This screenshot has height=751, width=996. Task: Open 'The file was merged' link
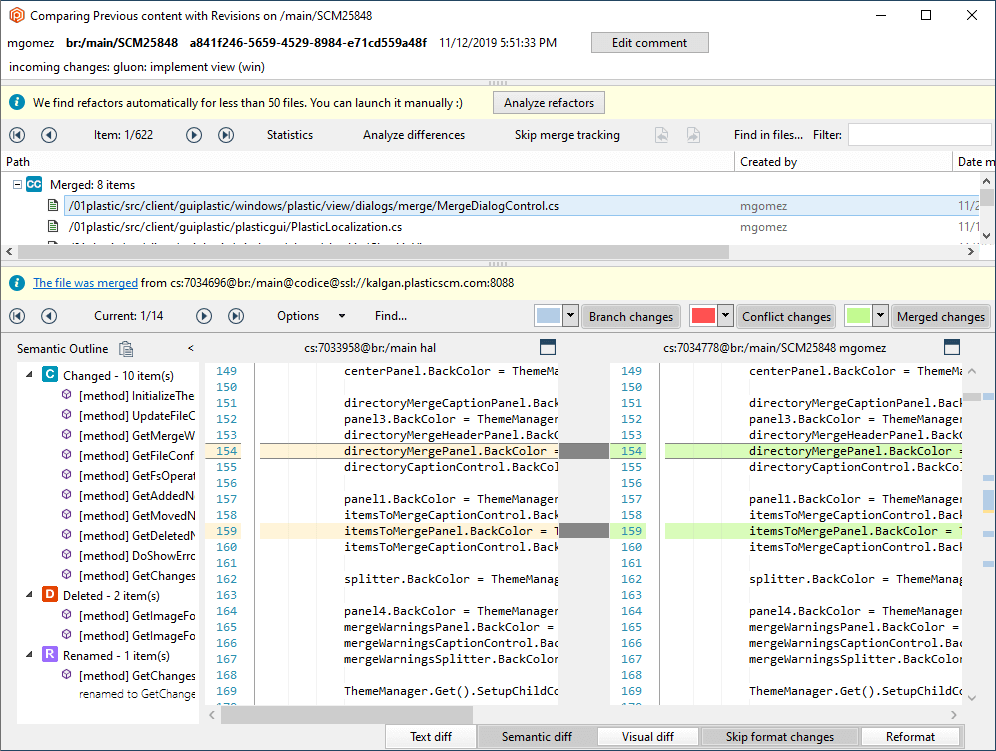pyautogui.click(x=85, y=283)
